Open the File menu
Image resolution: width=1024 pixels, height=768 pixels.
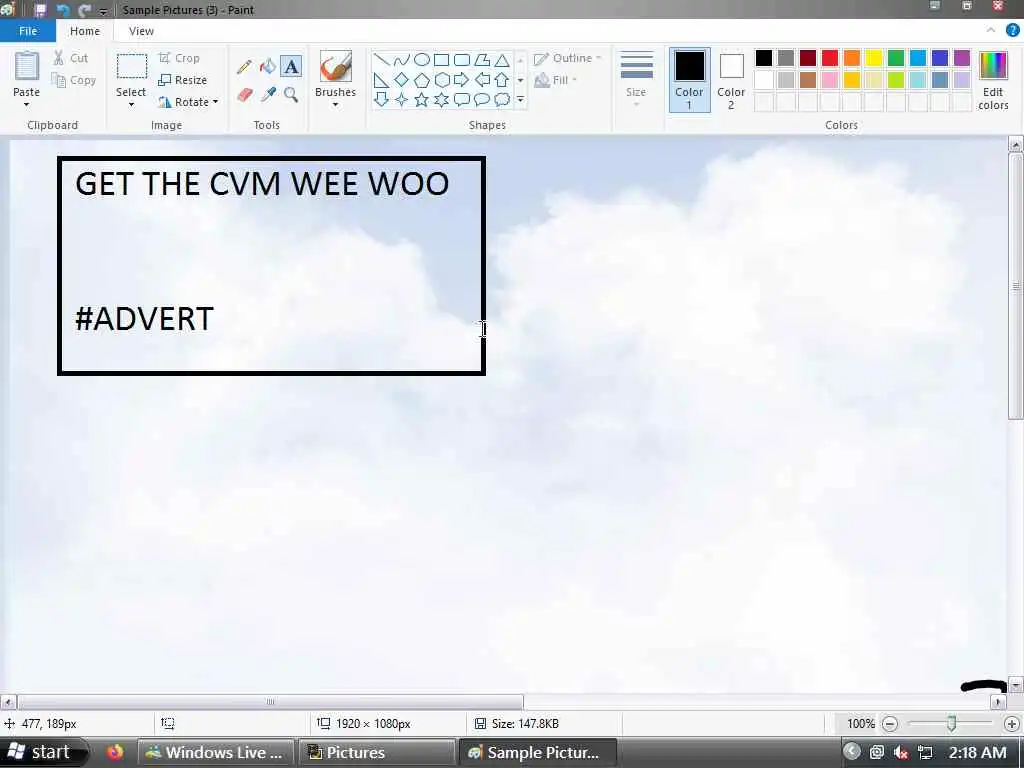coord(28,31)
